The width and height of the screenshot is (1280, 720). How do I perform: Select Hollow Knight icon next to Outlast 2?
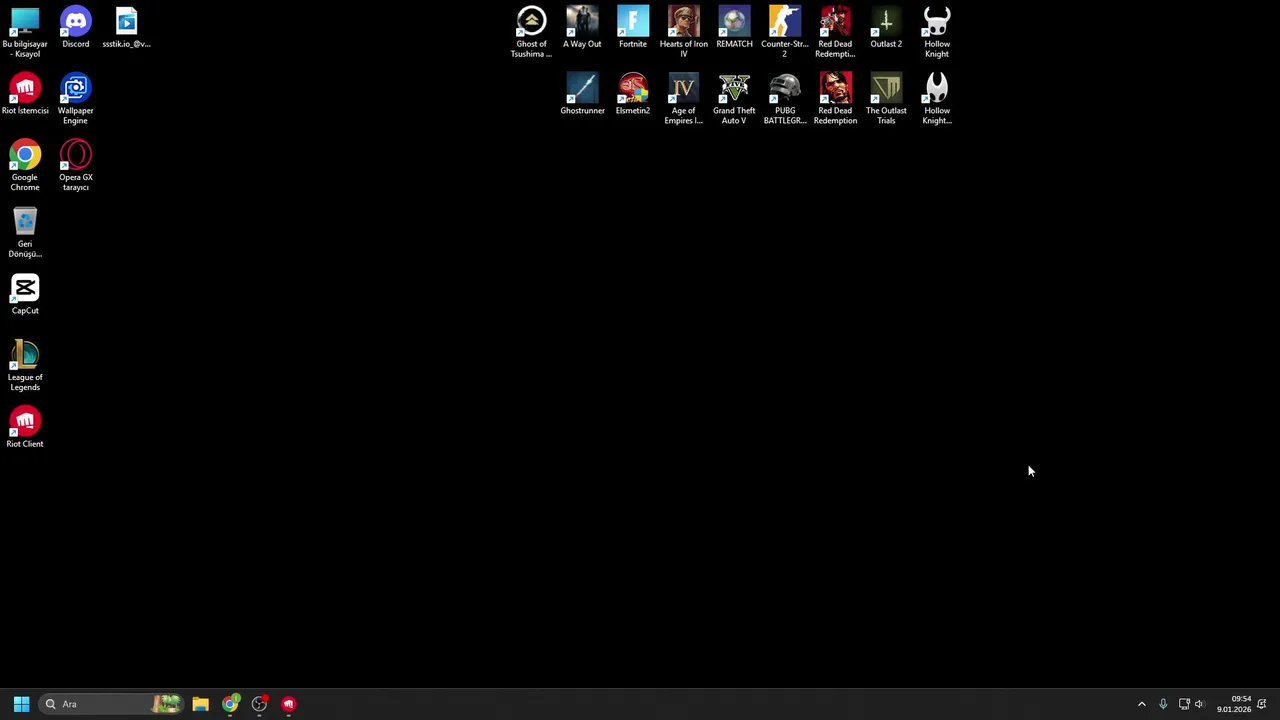(x=937, y=32)
